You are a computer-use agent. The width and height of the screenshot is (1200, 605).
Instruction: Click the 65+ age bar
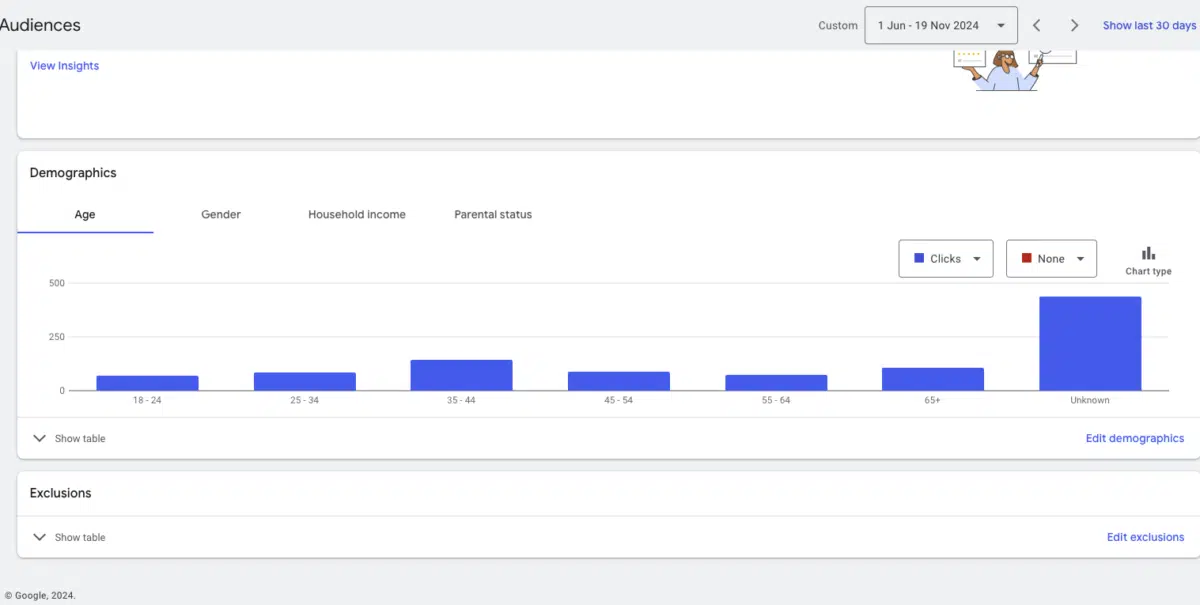933,379
